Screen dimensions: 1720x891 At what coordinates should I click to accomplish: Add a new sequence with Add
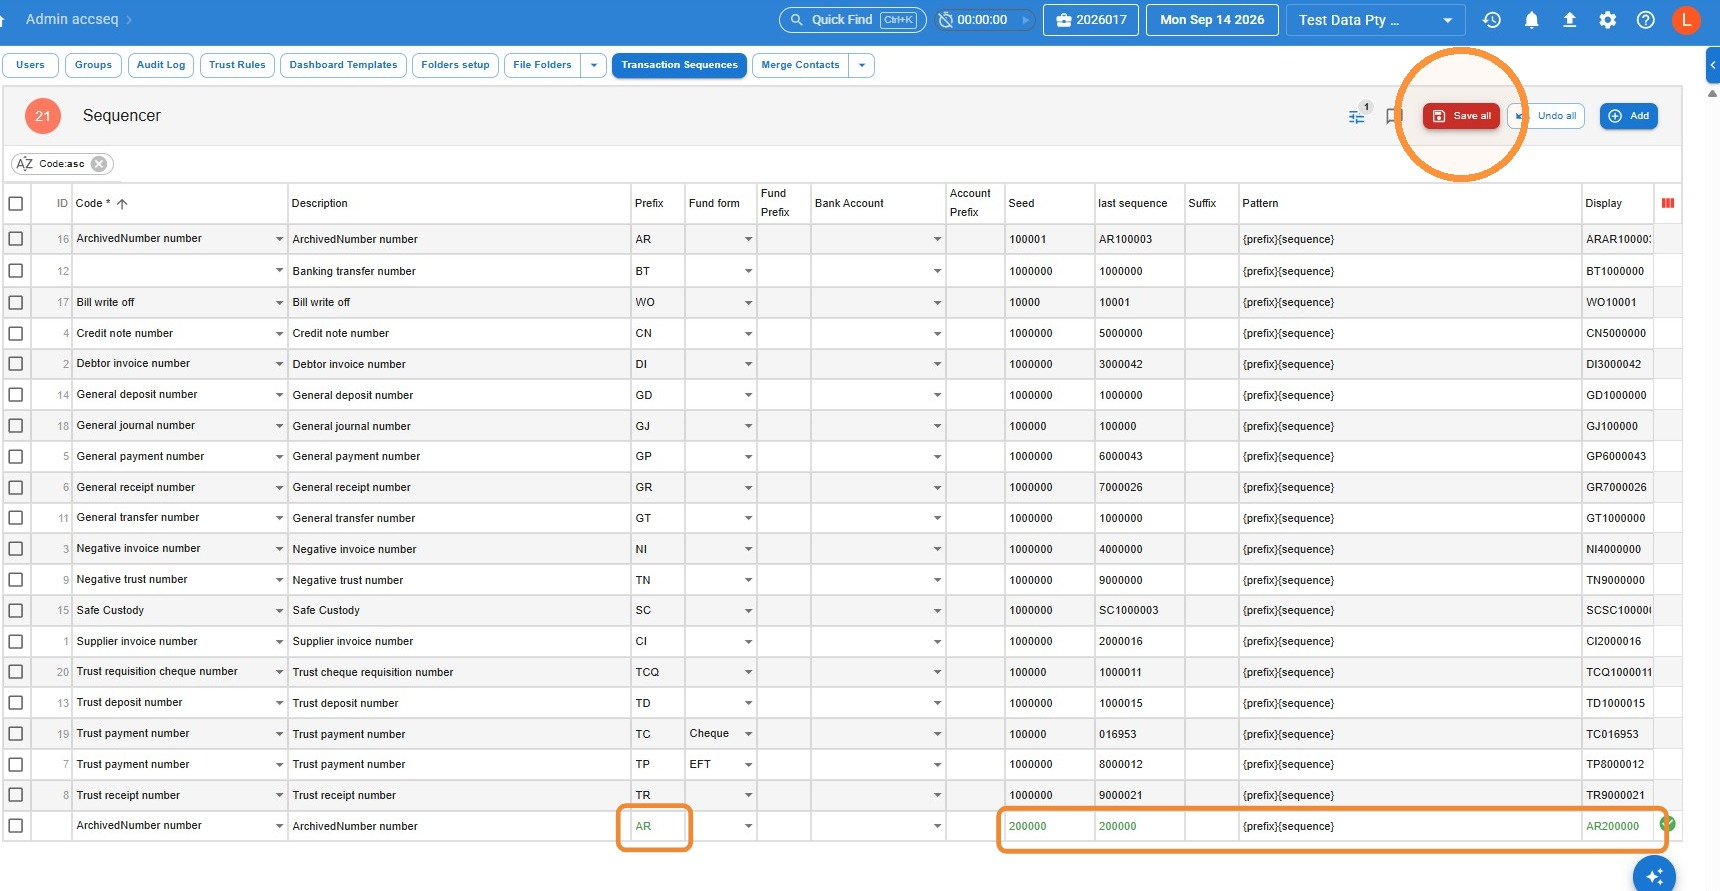pos(1629,116)
